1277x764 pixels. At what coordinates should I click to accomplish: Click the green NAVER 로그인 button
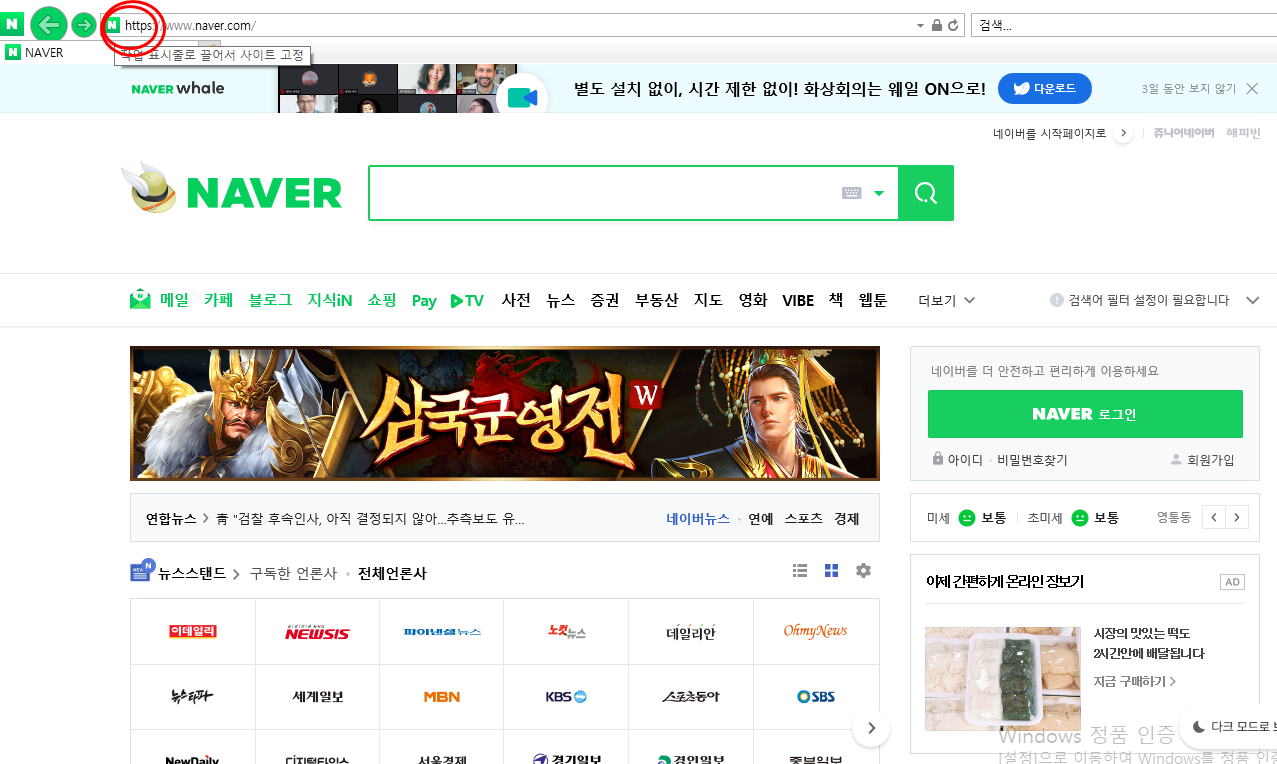tap(1085, 414)
